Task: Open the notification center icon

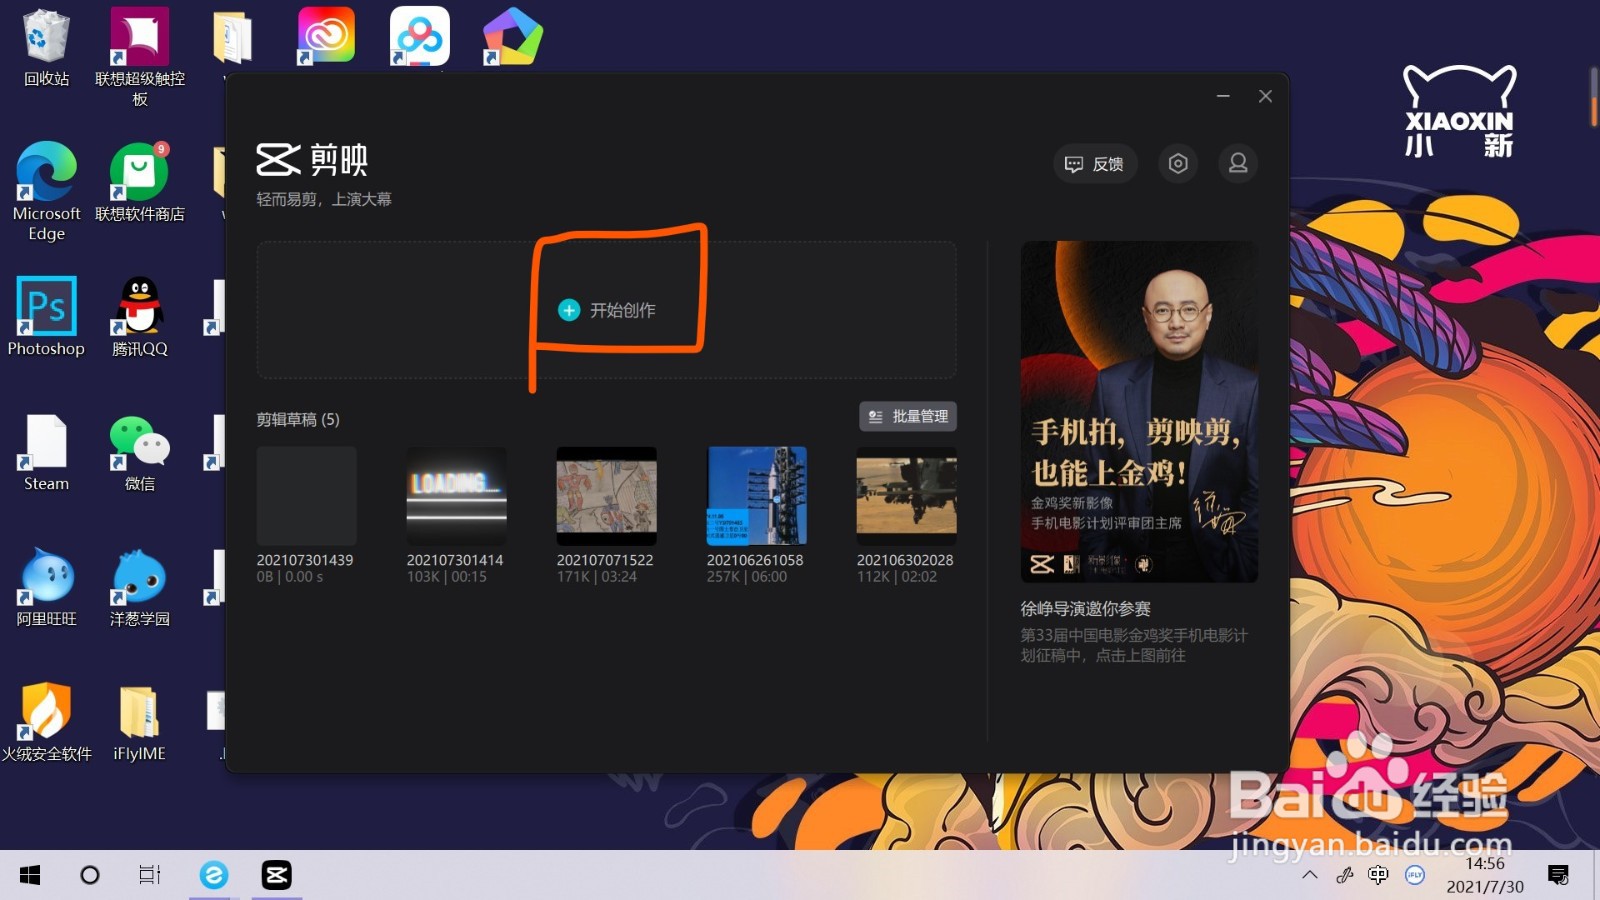Action: coord(1558,875)
